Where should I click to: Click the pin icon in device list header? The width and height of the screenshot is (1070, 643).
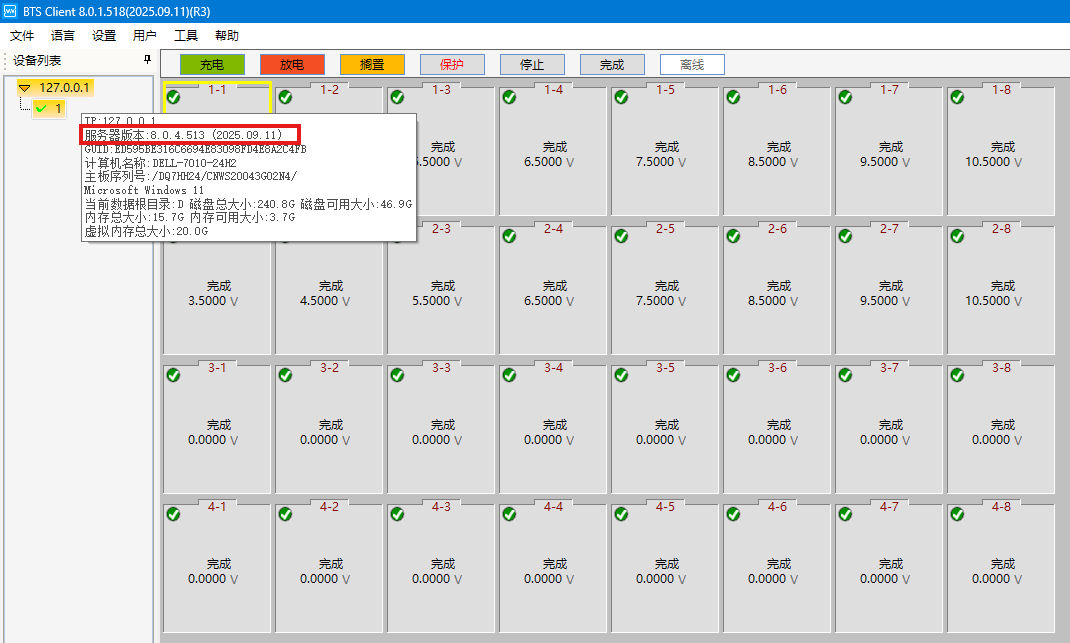click(x=148, y=60)
